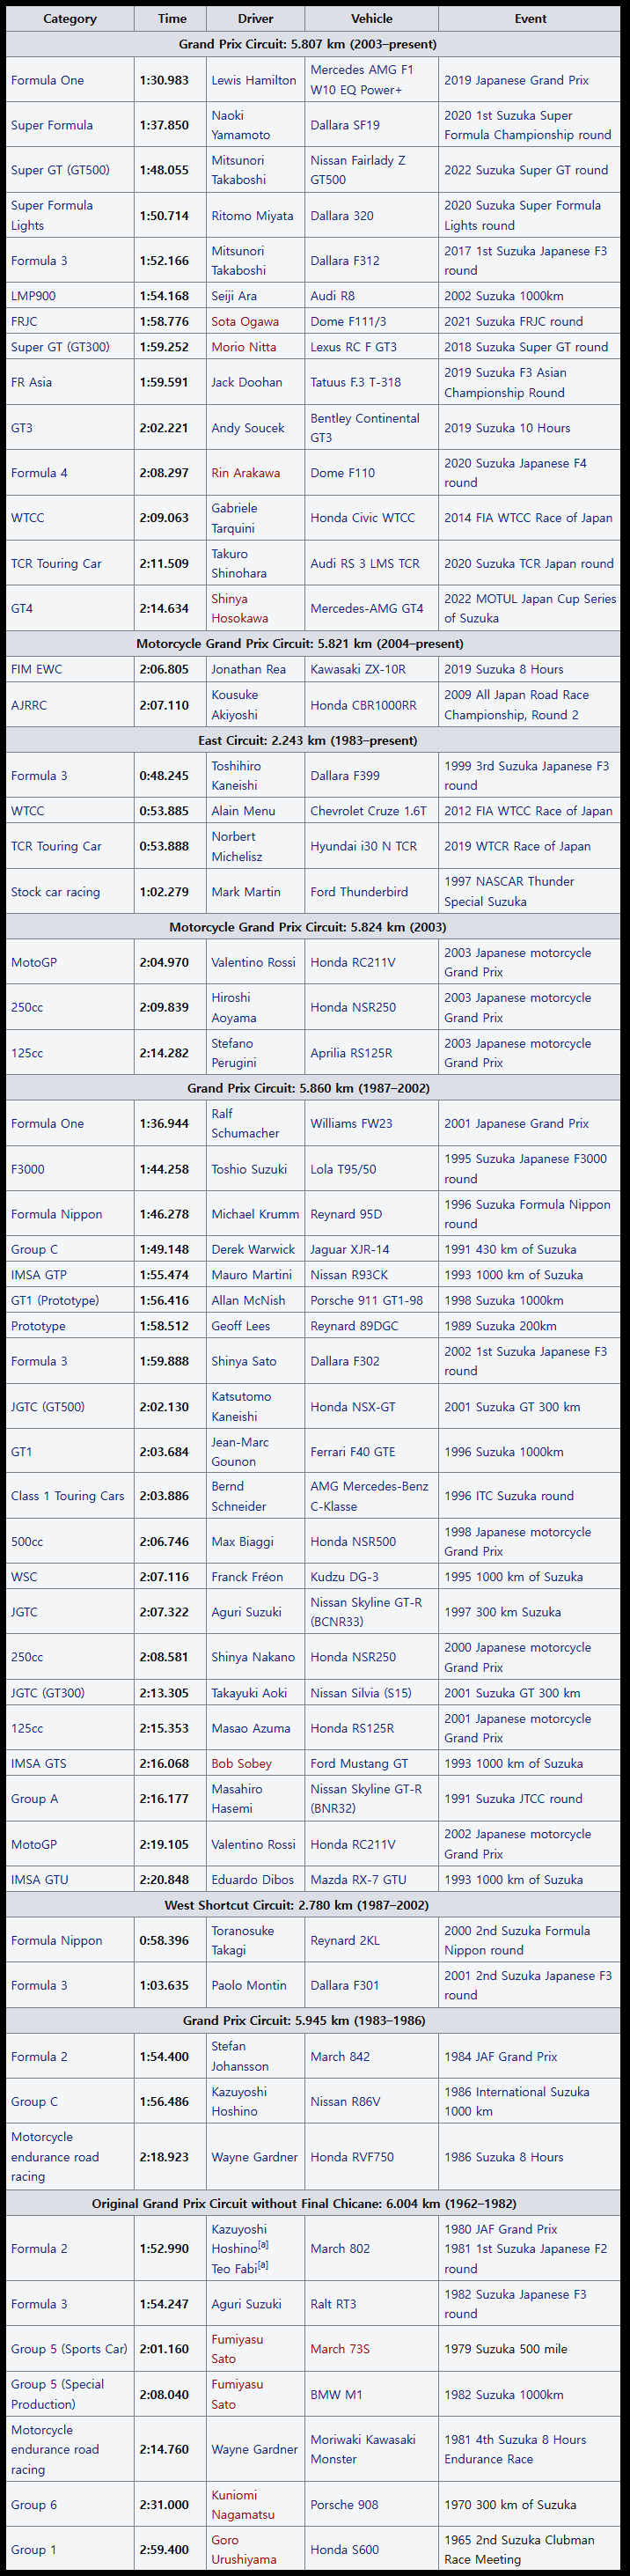Image resolution: width=630 pixels, height=2576 pixels.
Task: Click the Audi RS 3 LMS TCR link
Action: pyautogui.click(x=365, y=564)
